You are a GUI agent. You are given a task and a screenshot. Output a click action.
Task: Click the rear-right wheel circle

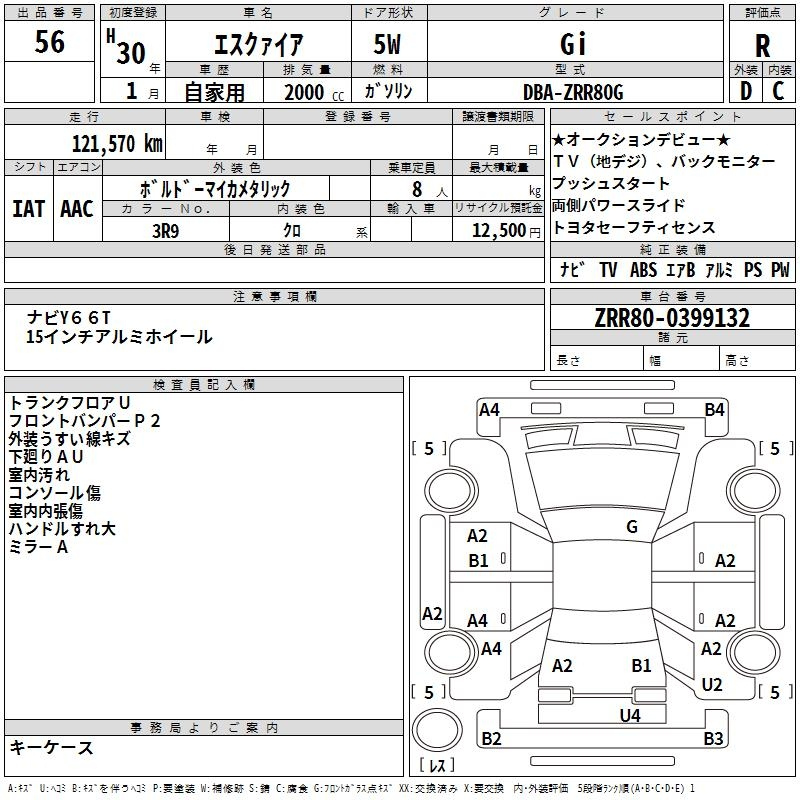tap(753, 651)
